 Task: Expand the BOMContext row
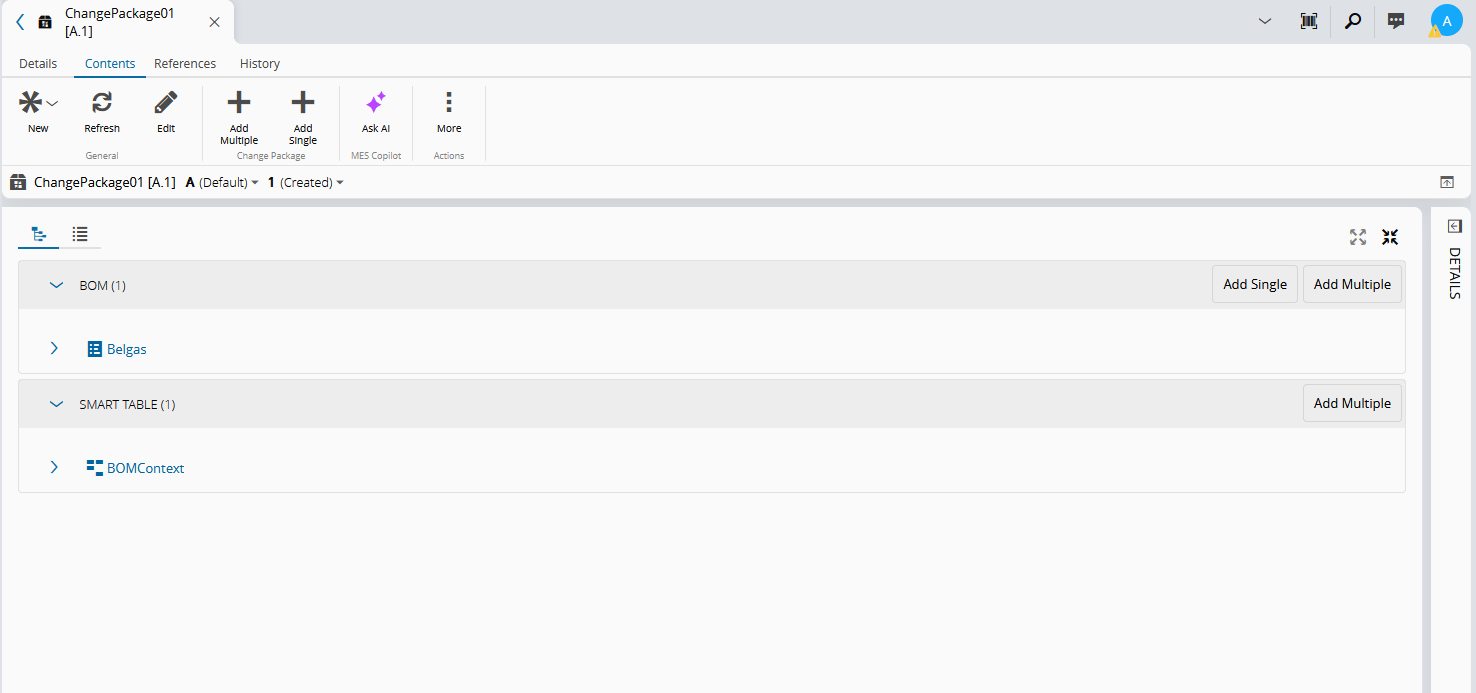(x=54, y=467)
